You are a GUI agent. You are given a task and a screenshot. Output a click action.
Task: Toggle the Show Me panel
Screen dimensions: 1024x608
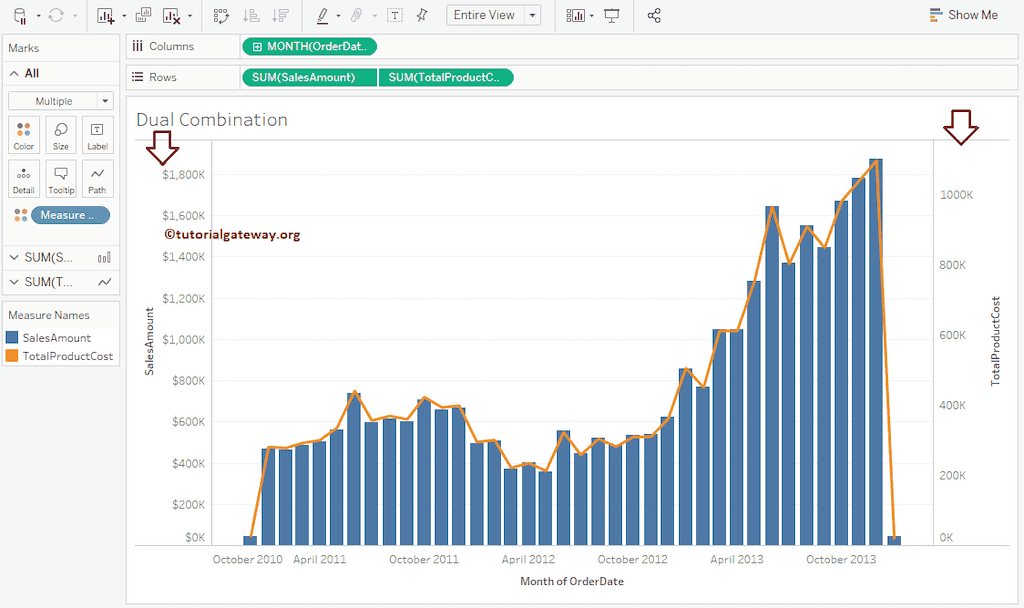point(963,15)
